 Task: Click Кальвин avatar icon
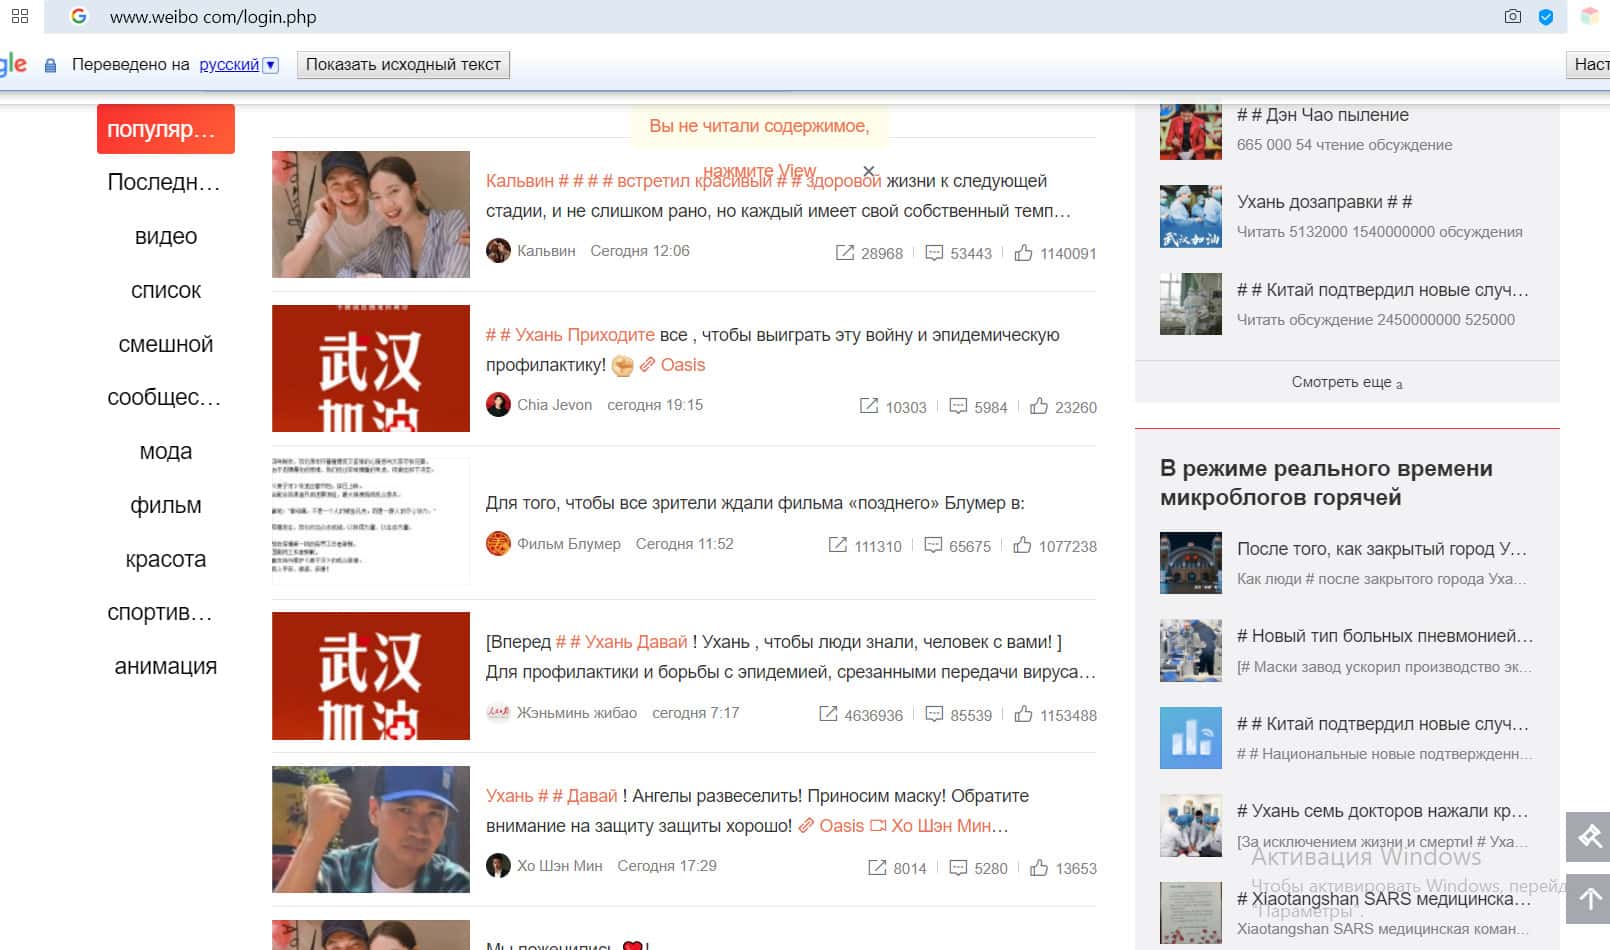click(498, 251)
